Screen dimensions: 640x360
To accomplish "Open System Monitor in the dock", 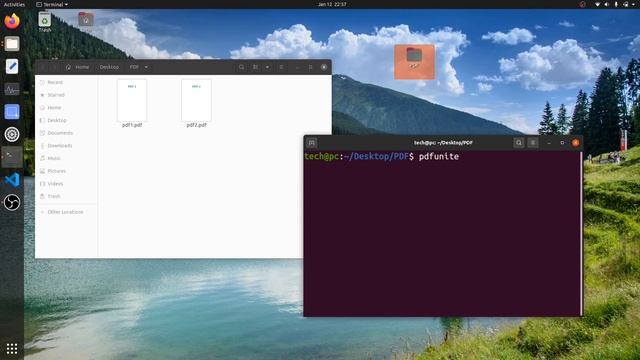I will 12,89.
